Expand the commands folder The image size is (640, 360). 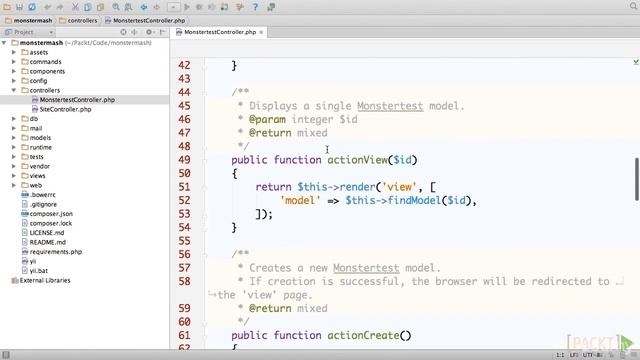pos(14,62)
